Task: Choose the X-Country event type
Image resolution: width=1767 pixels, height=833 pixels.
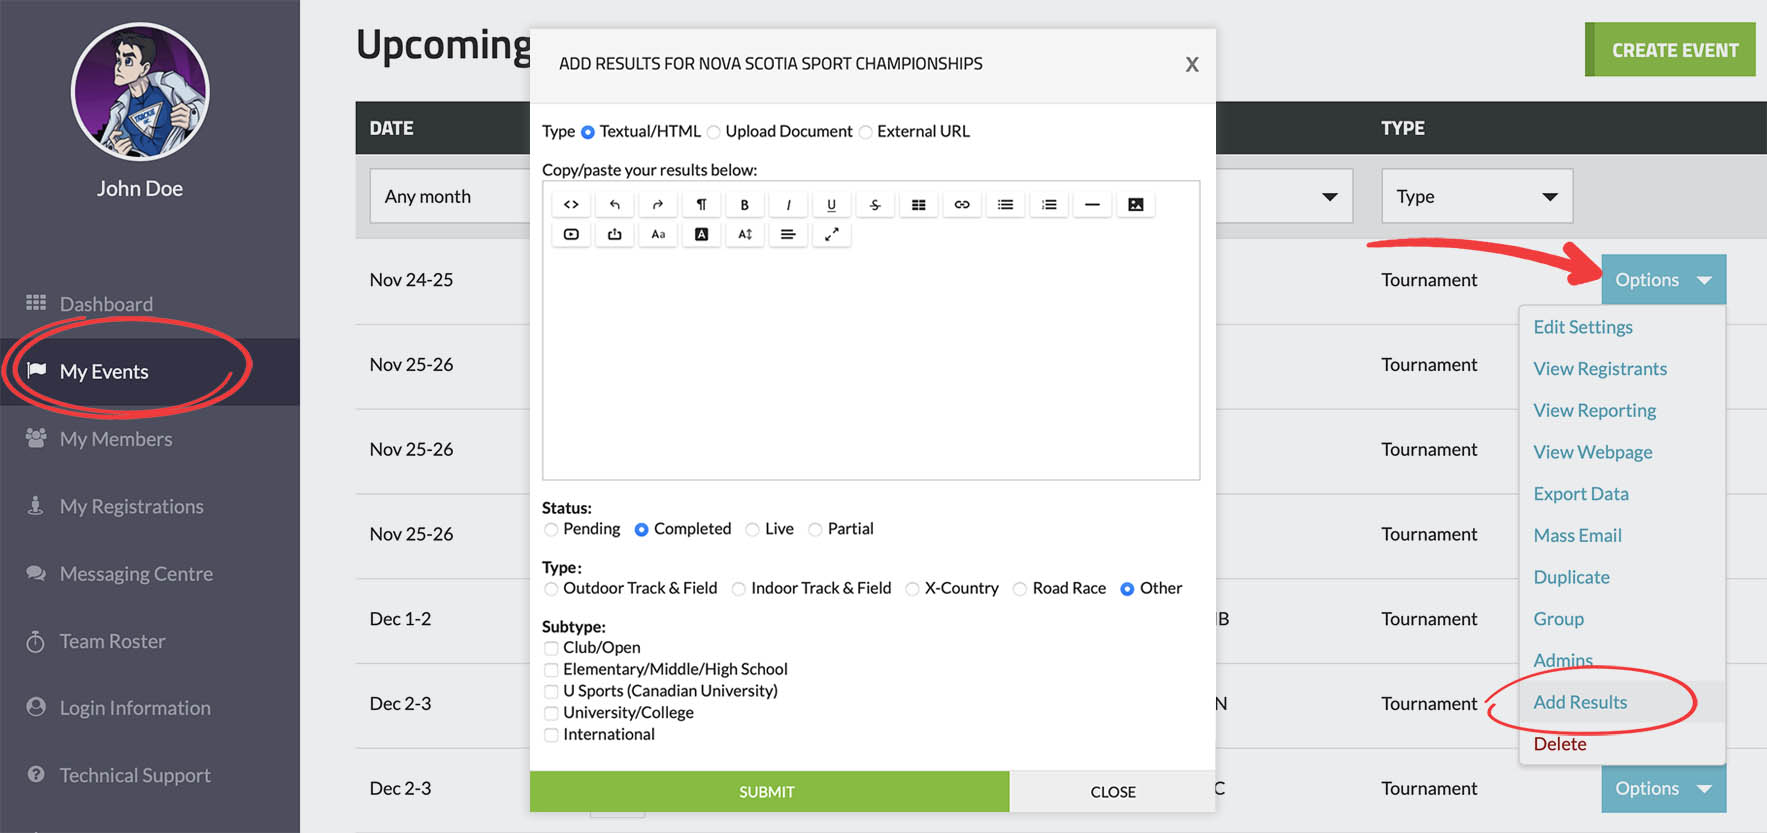Action: coord(912,589)
